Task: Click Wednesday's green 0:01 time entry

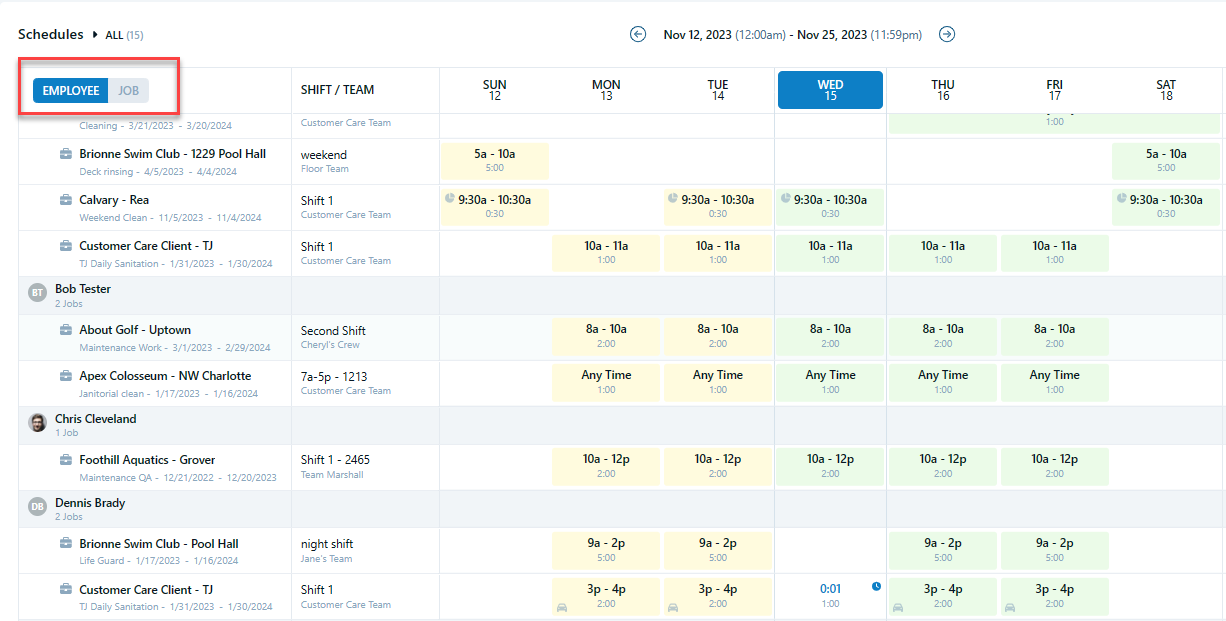Action: (x=830, y=587)
